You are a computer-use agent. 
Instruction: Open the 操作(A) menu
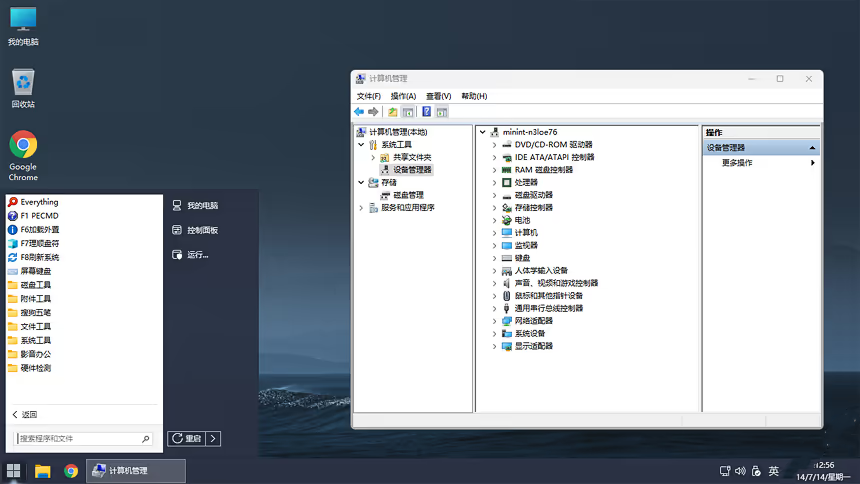point(403,96)
